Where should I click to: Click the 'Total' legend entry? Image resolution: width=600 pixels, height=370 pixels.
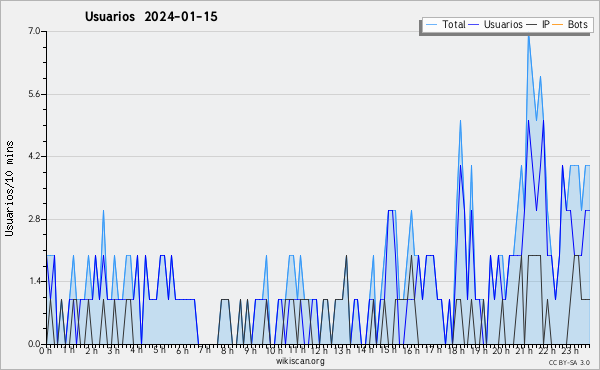[x=445, y=25]
